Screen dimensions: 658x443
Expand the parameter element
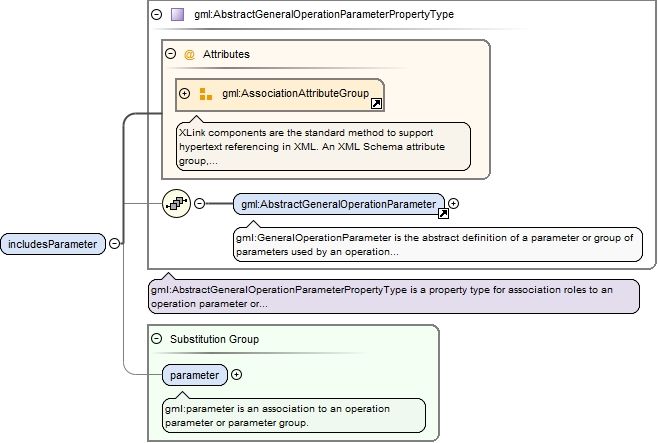pos(237,375)
